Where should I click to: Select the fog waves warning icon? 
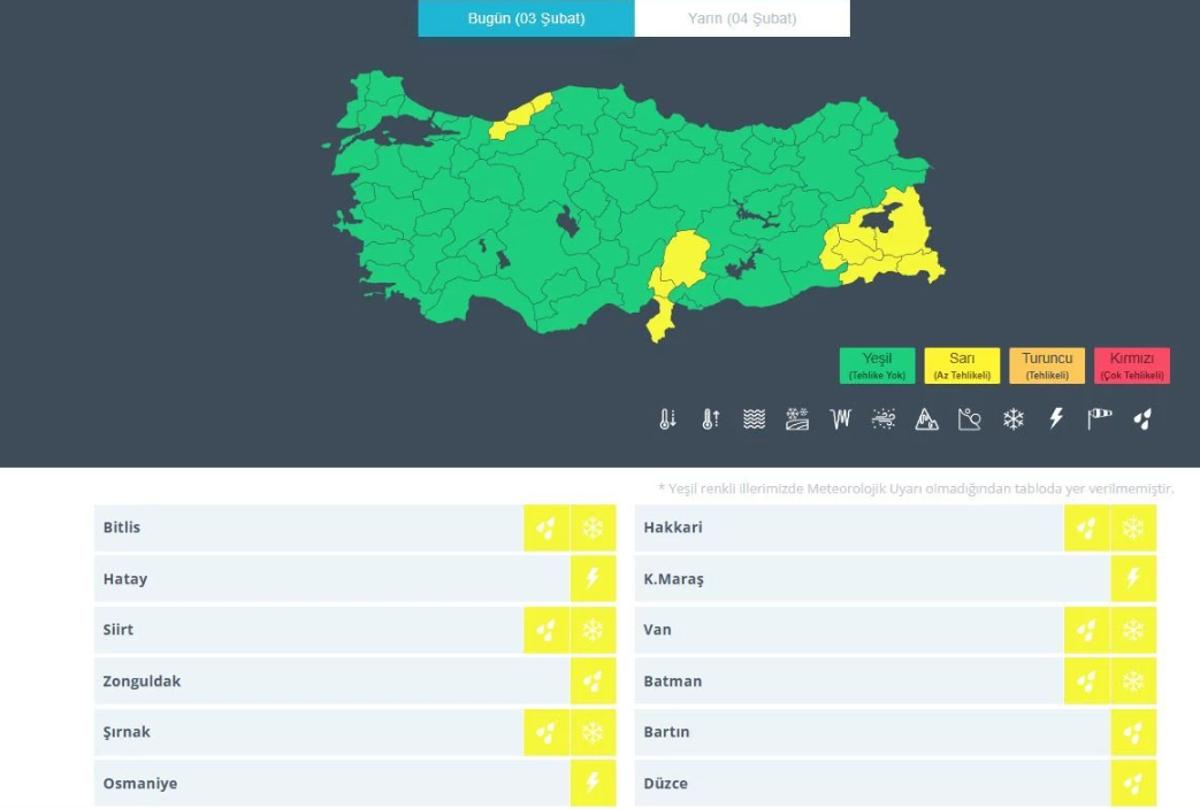pyautogui.click(x=754, y=420)
